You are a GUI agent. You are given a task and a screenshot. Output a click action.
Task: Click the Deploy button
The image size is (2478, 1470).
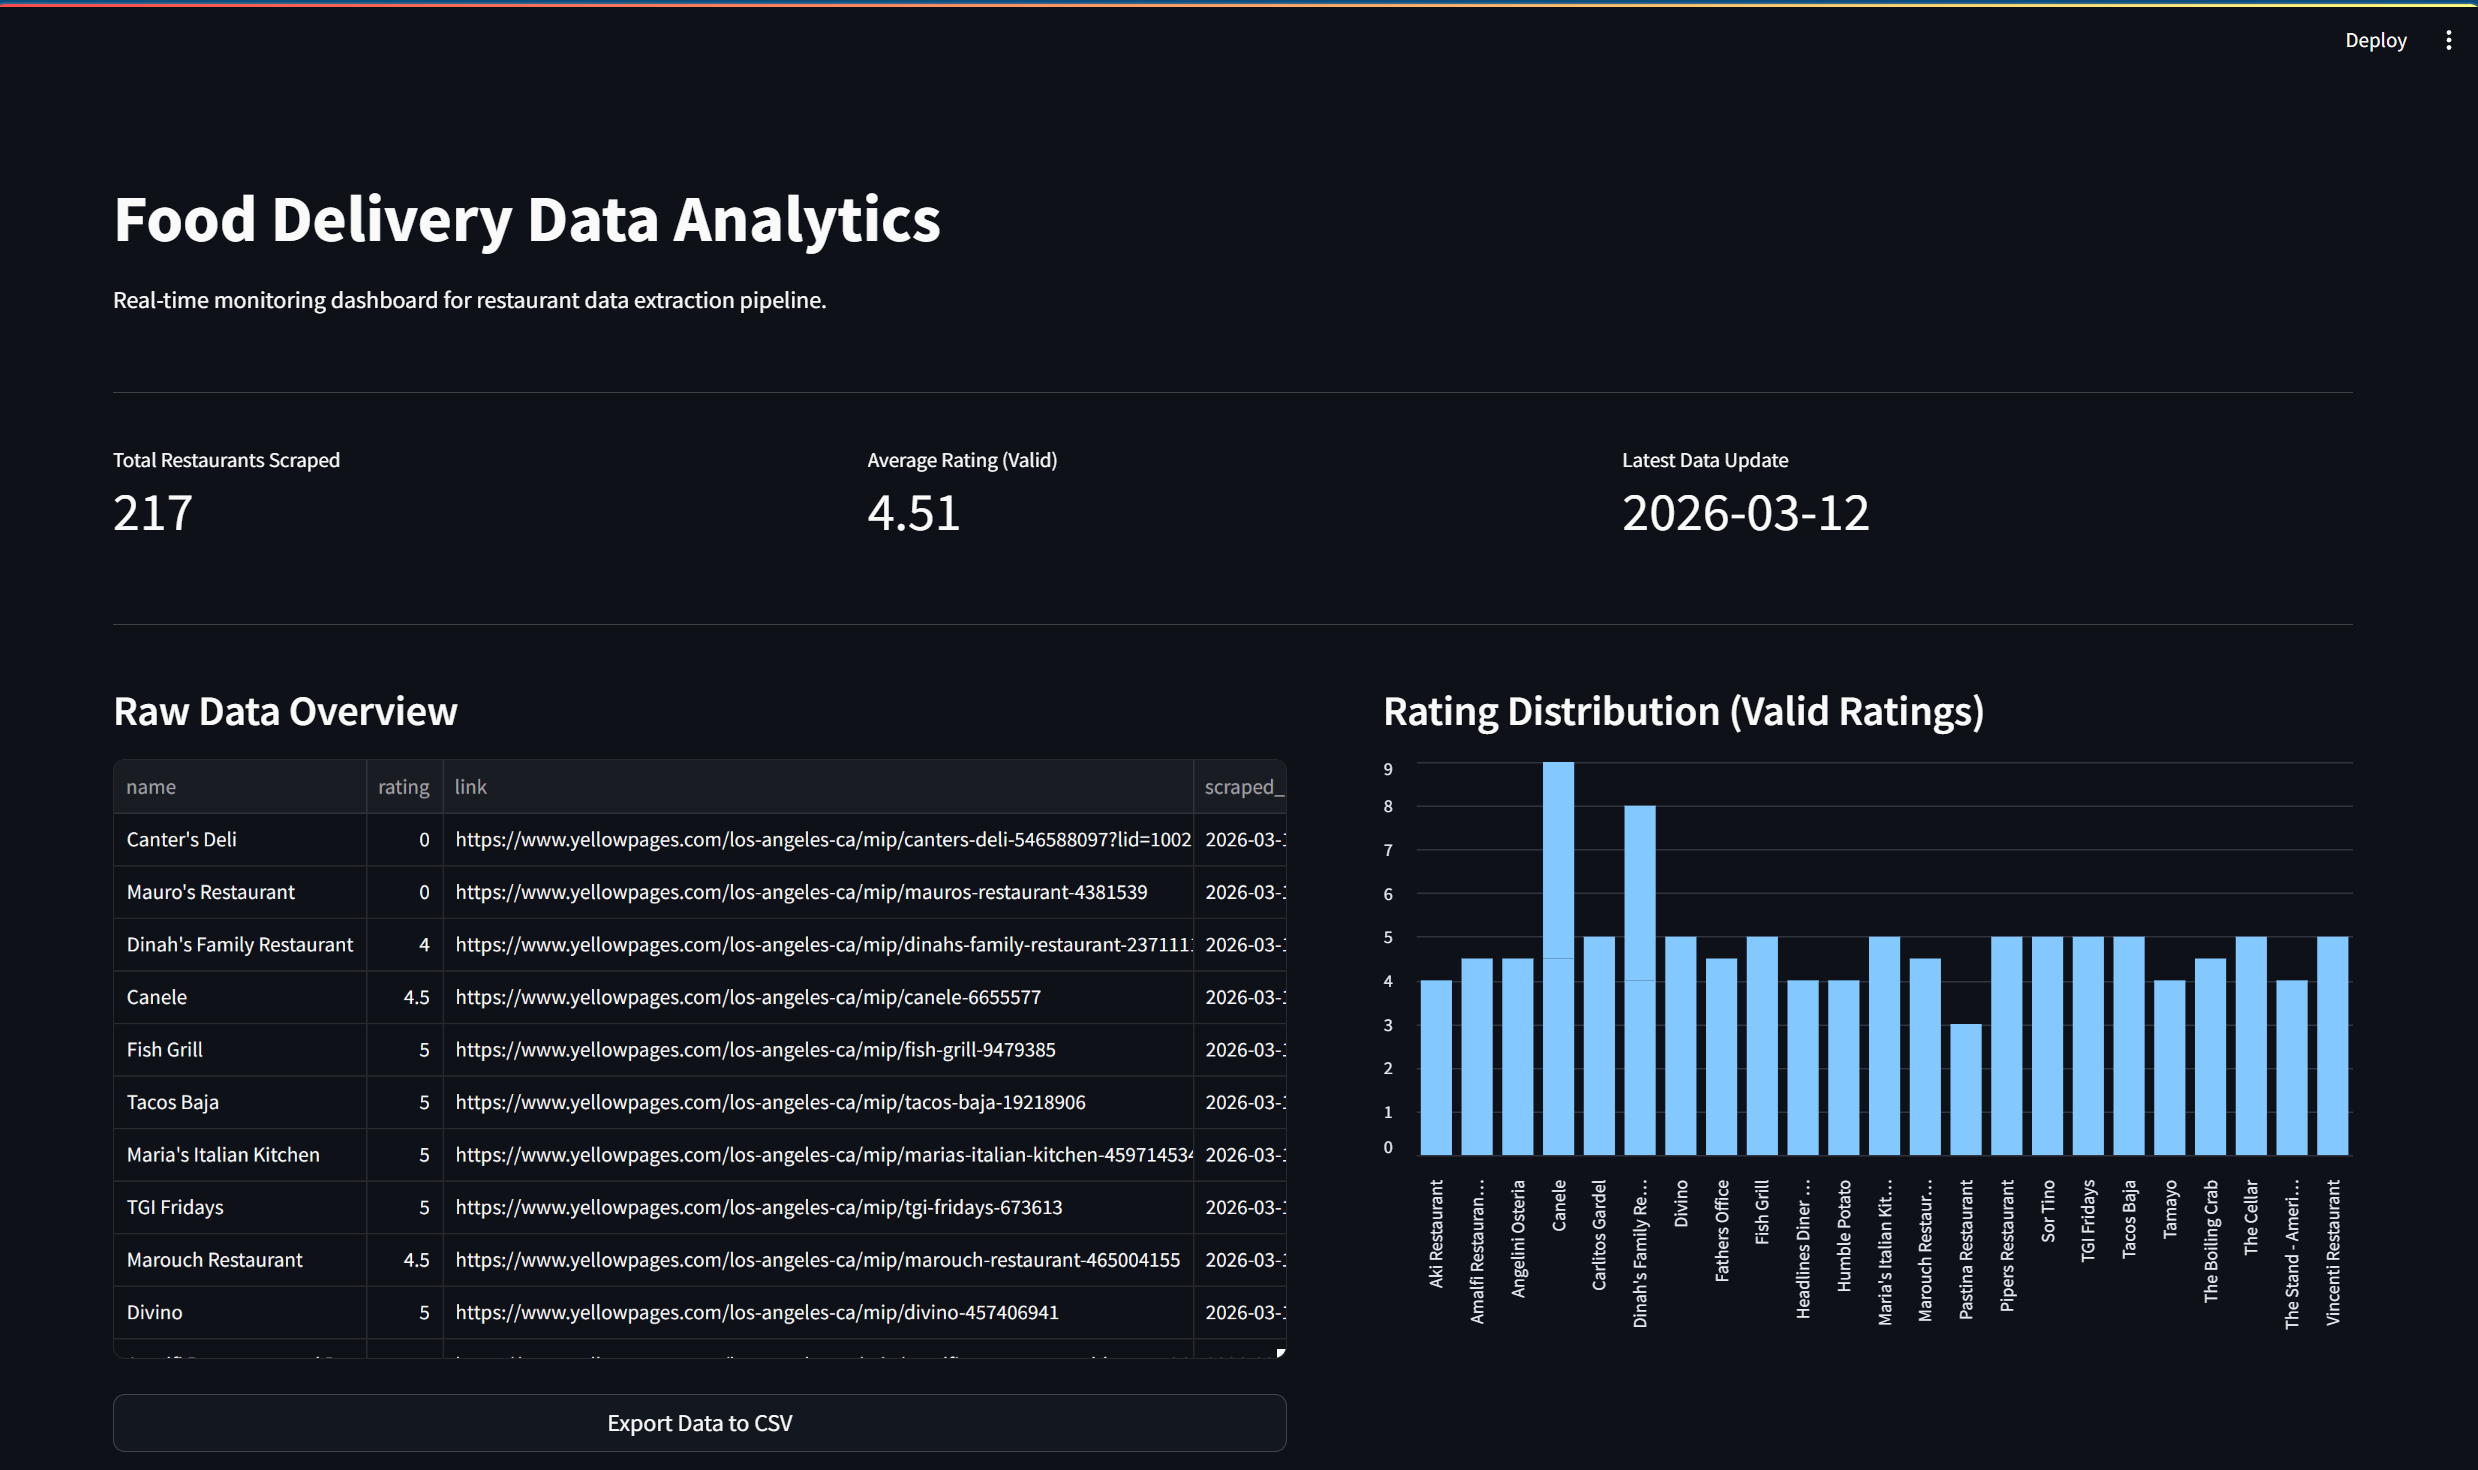[2375, 40]
